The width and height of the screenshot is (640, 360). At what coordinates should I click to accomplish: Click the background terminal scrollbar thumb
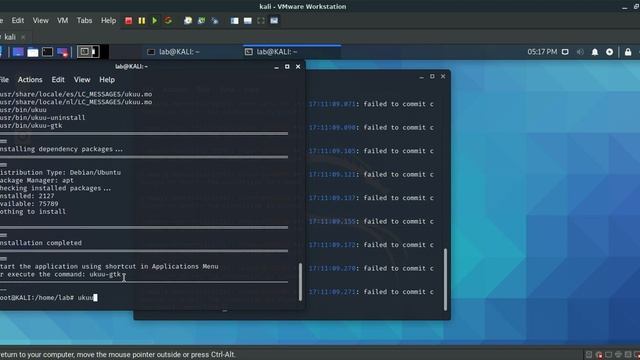tap(445, 280)
